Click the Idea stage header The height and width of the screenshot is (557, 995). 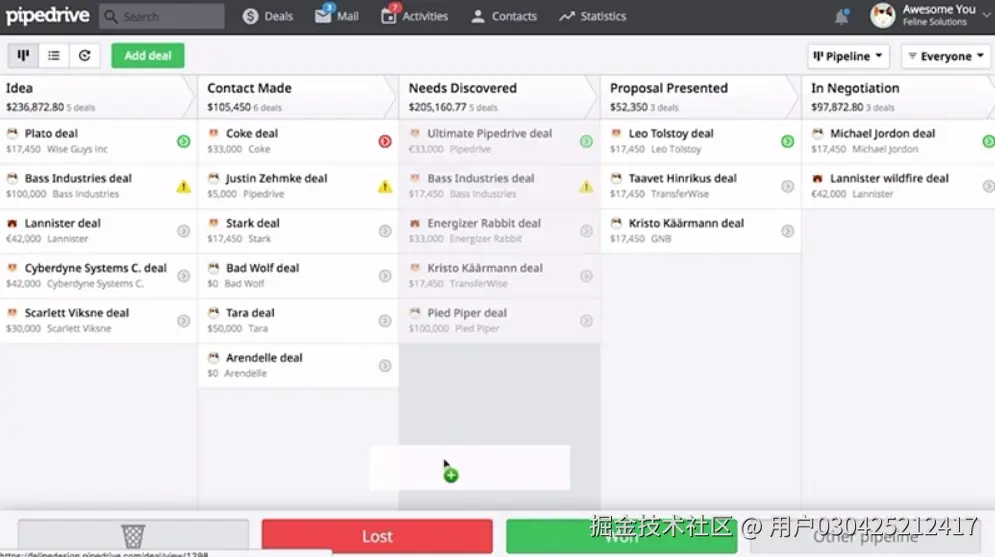pos(96,97)
